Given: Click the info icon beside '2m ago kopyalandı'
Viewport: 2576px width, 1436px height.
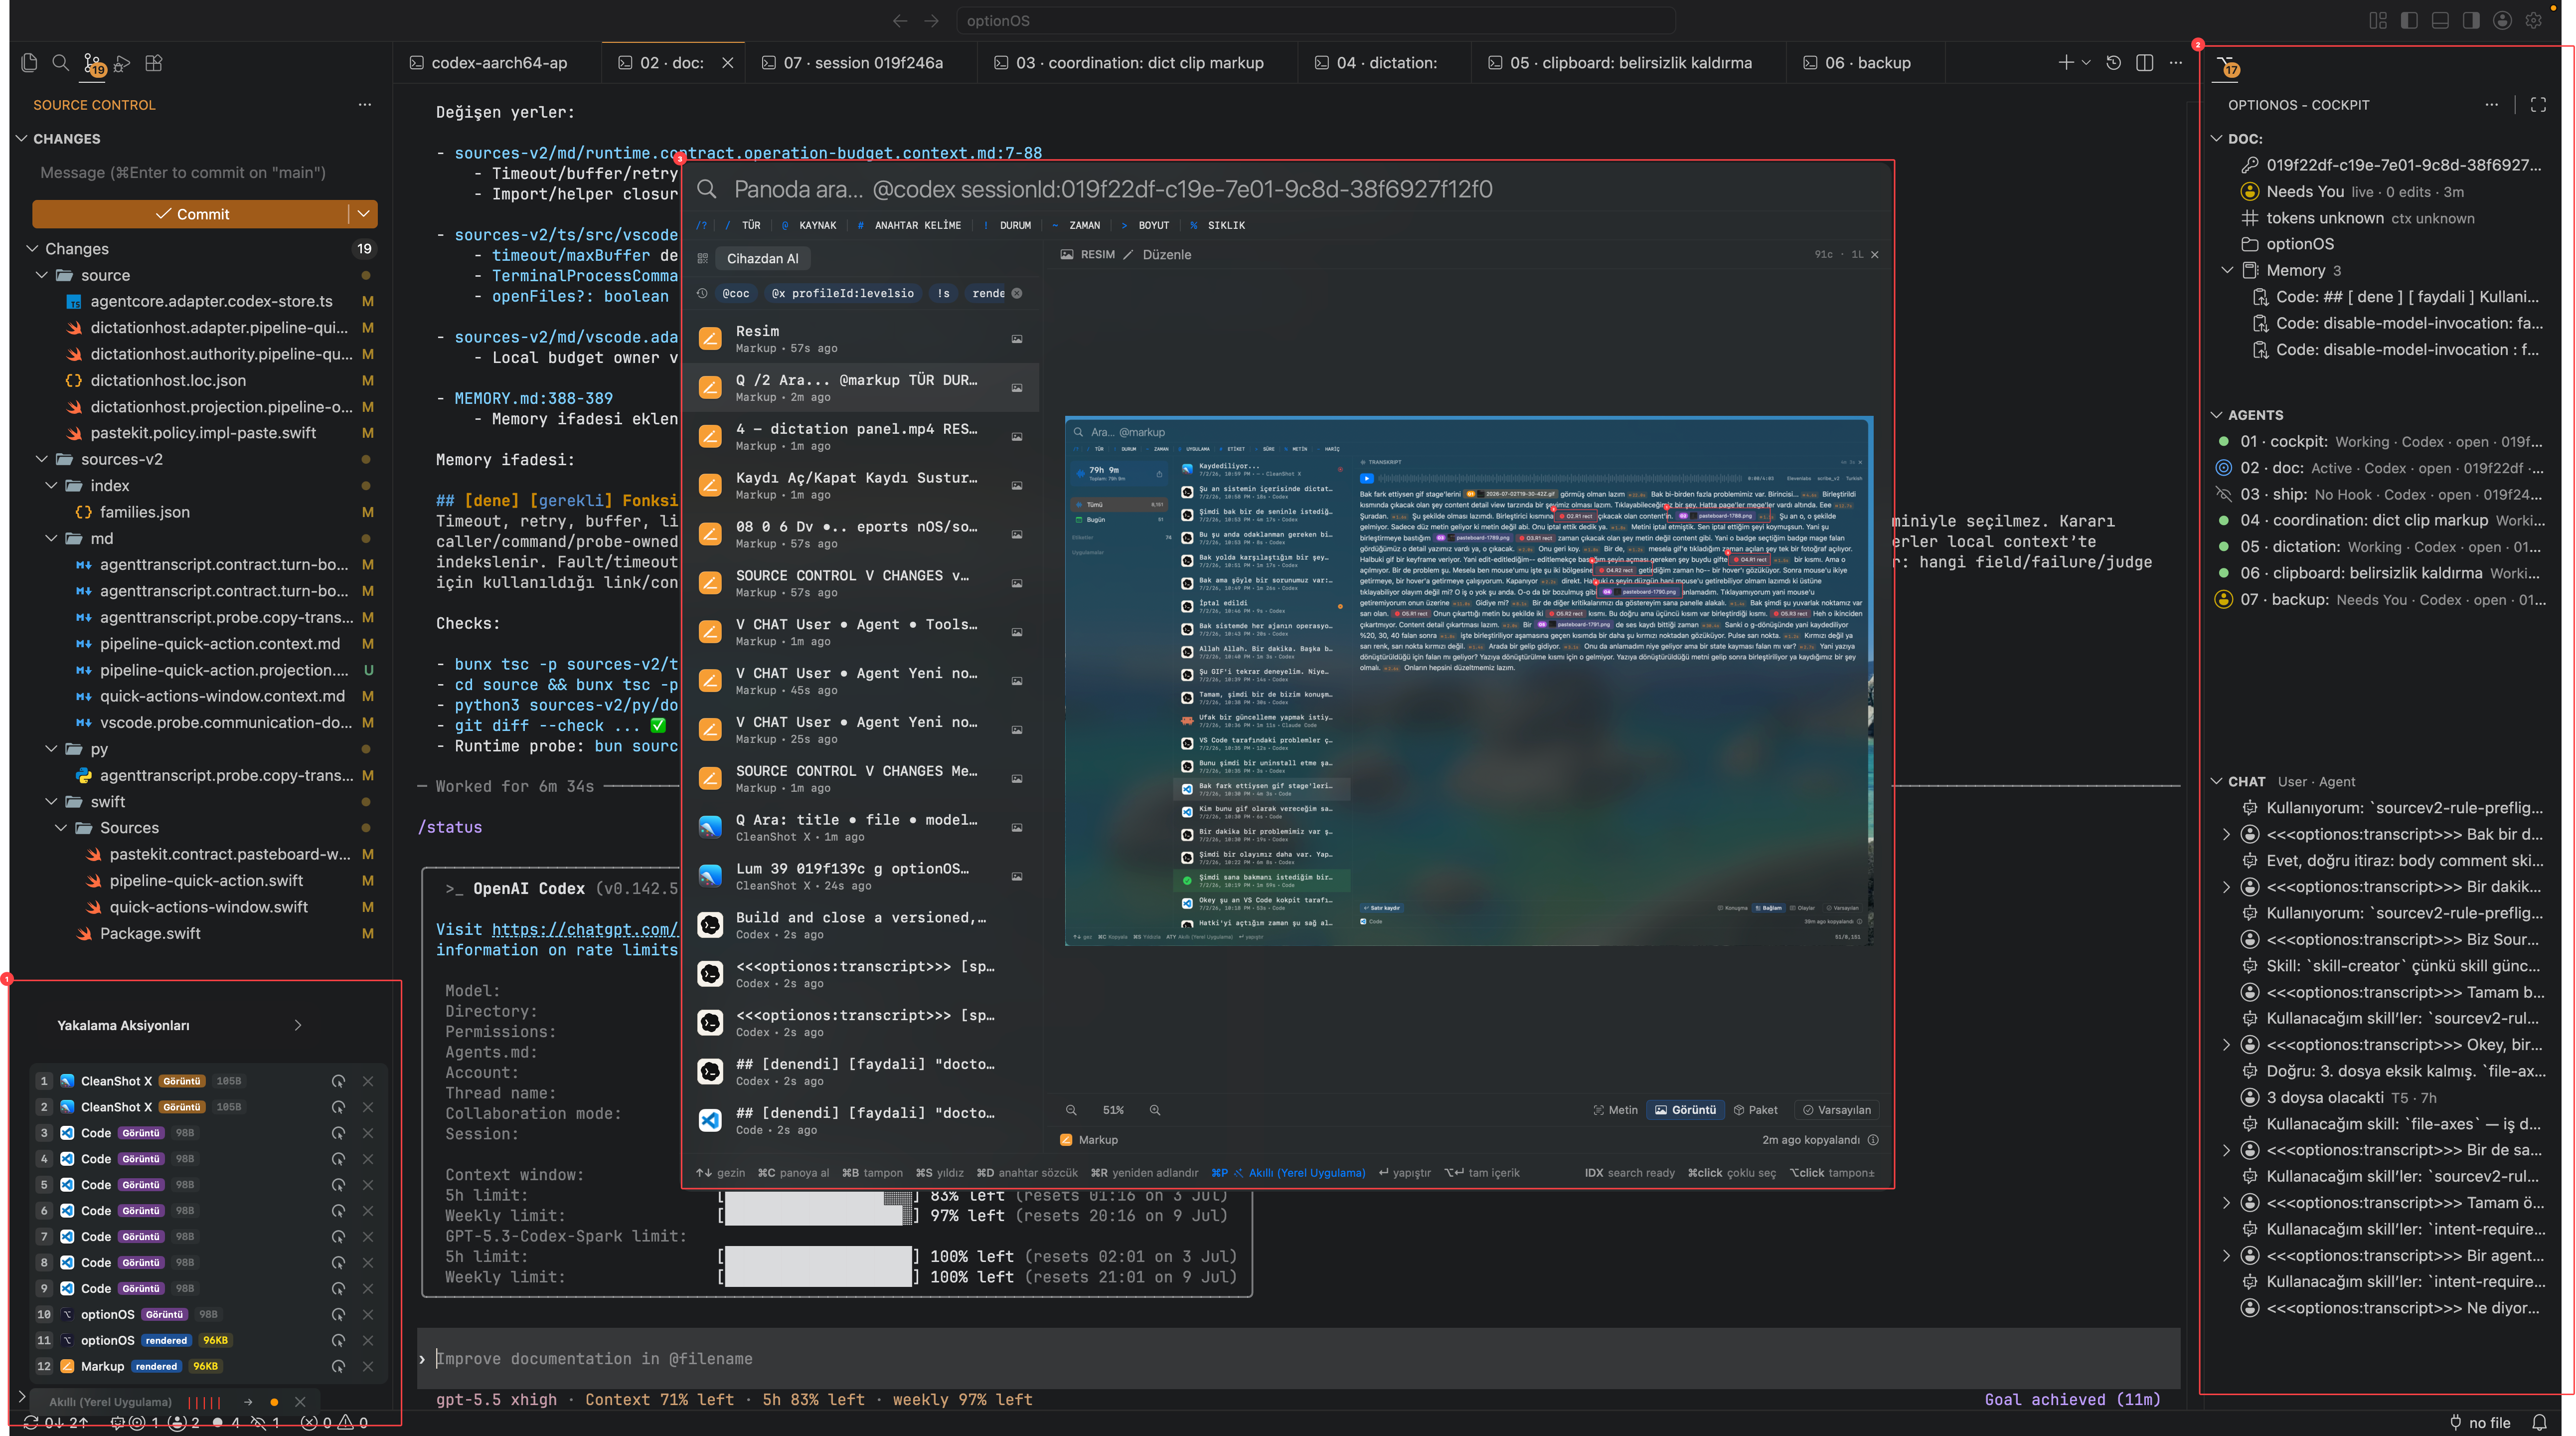Looking at the screenshot, I should pyautogui.click(x=1873, y=1140).
